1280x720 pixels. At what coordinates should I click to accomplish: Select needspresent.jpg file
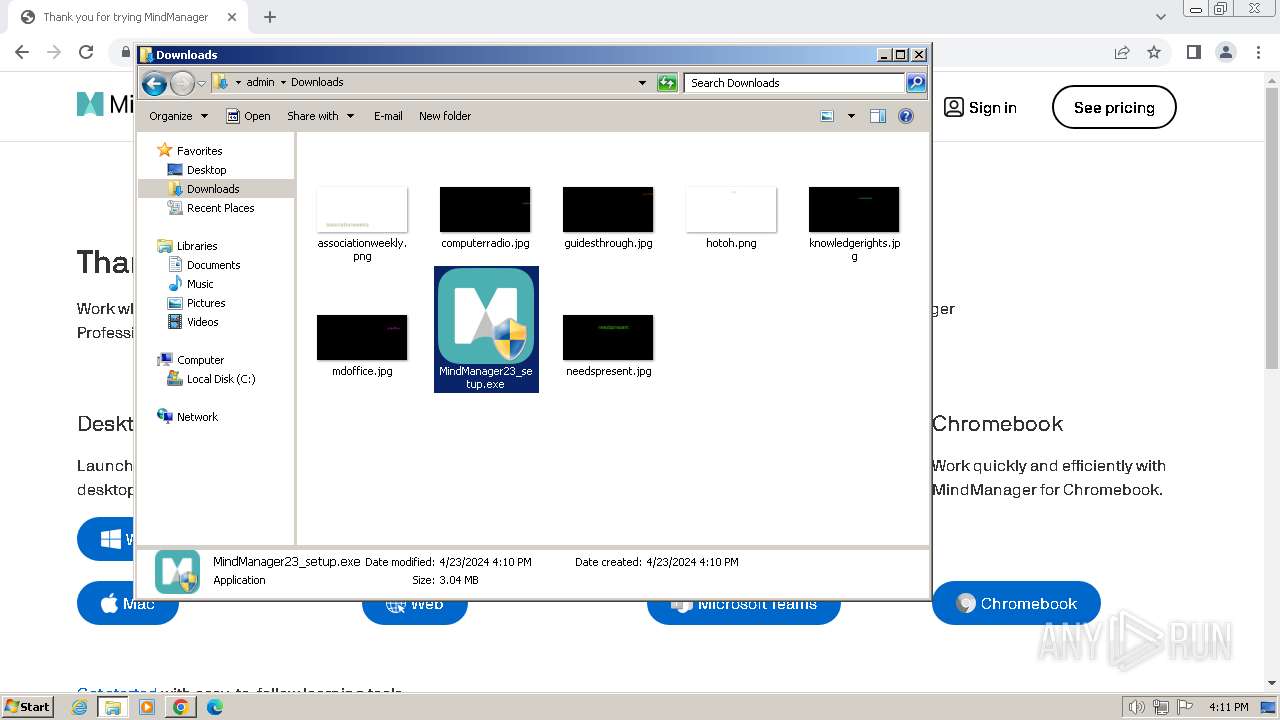click(x=608, y=345)
